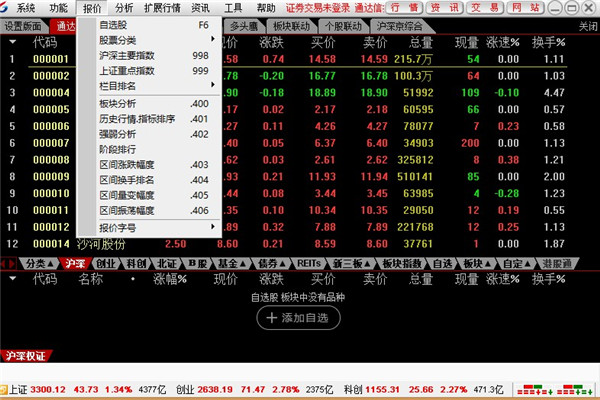Screen dimensions: 600x400
Task: Open the 板块▲ tab popup
Action: click(477, 264)
